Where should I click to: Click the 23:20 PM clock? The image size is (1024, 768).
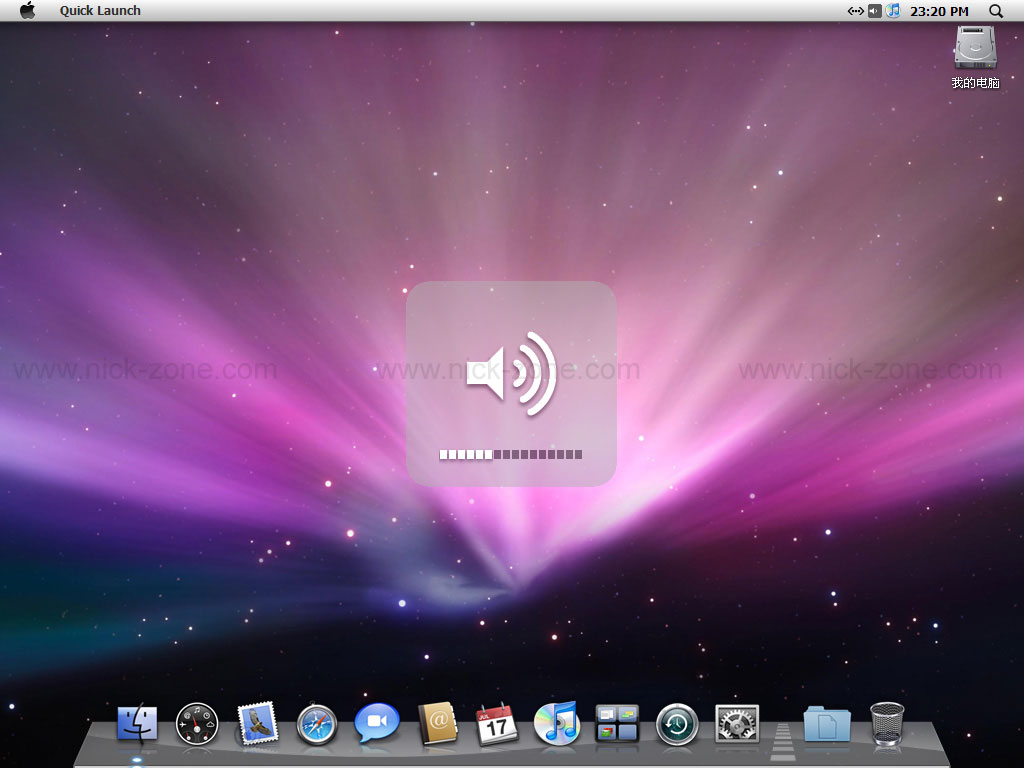click(939, 11)
